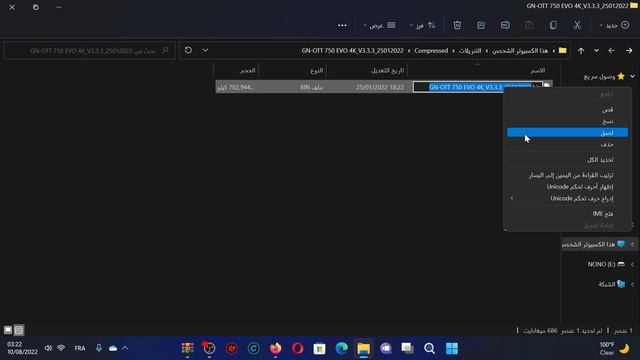Choose تحديد الكل (Select all) in context menu
Image resolution: width=640 pixels, height=360 pixels.
click(567, 160)
